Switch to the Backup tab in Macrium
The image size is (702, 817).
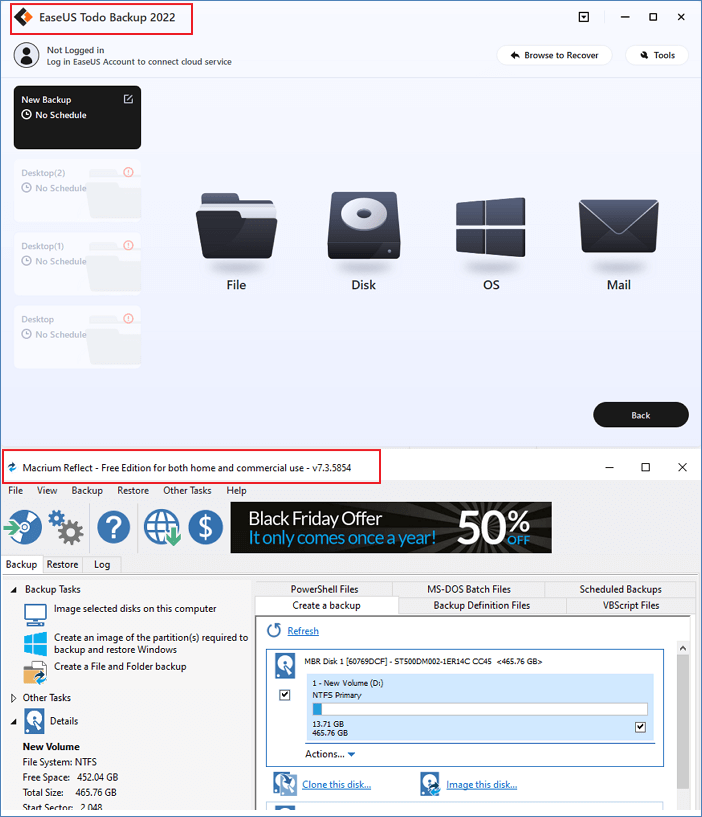click(x=21, y=564)
